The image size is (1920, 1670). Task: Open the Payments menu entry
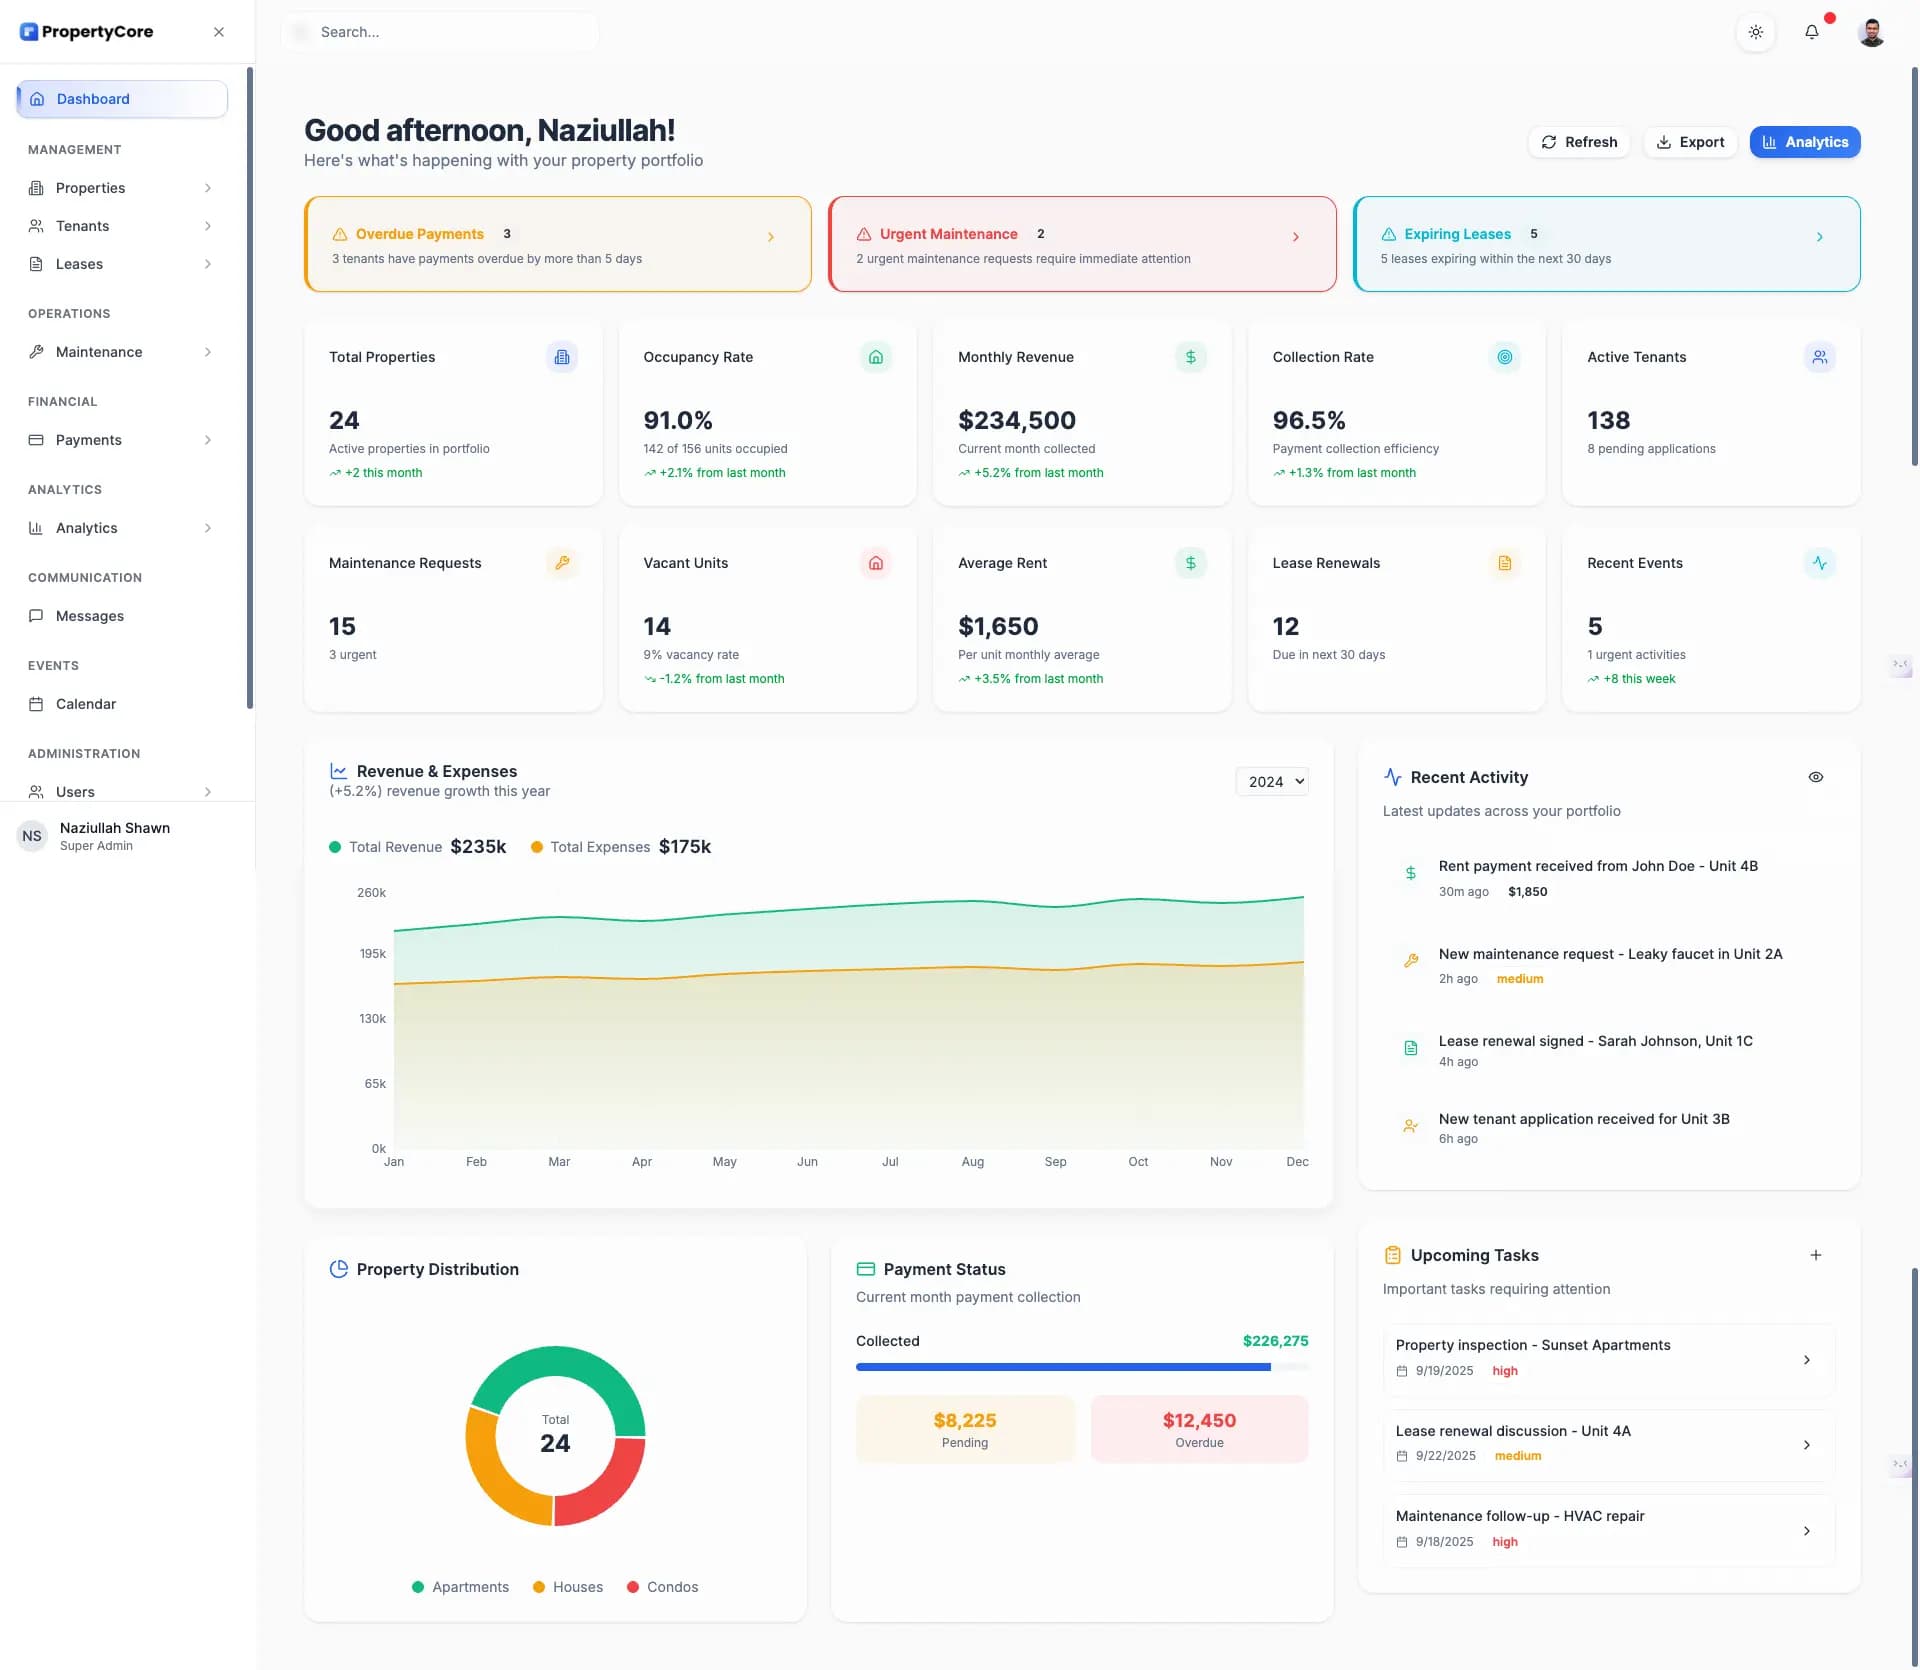click(x=89, y=440)
